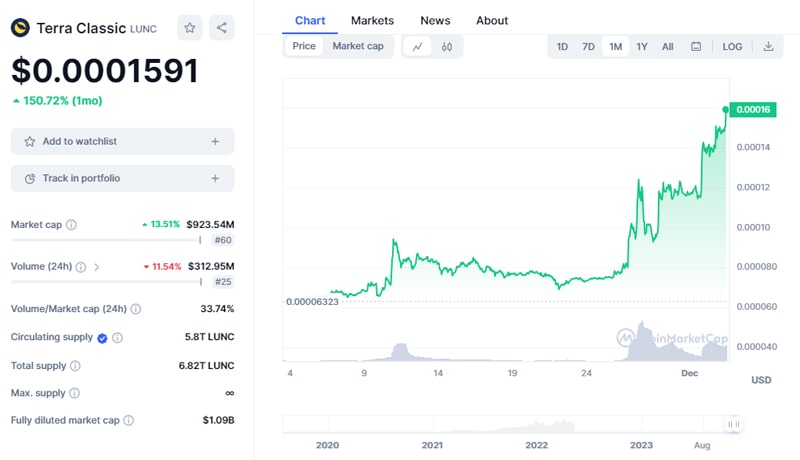
Task: Click the star favorite icon
Action: (190, 28)
